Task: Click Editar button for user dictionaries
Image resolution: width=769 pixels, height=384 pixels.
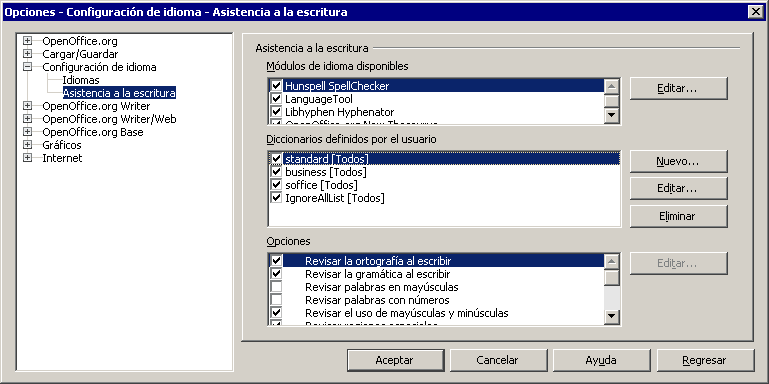Action: click(678, 188)
